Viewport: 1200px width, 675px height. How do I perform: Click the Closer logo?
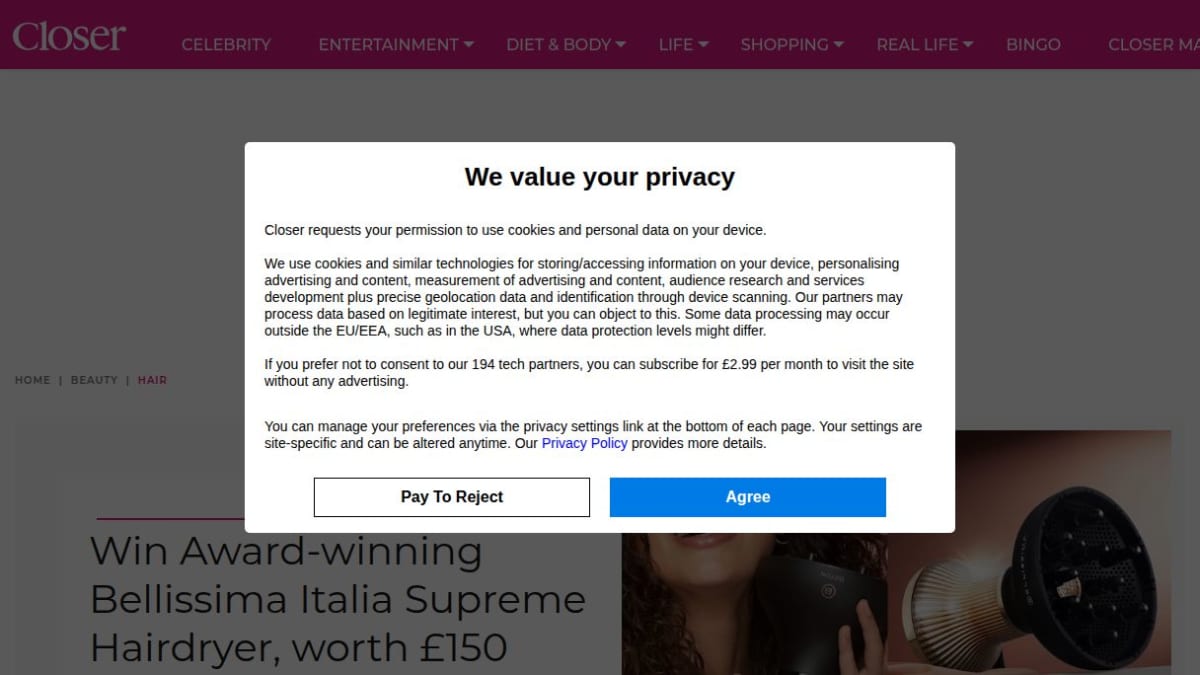click(69, 36)
